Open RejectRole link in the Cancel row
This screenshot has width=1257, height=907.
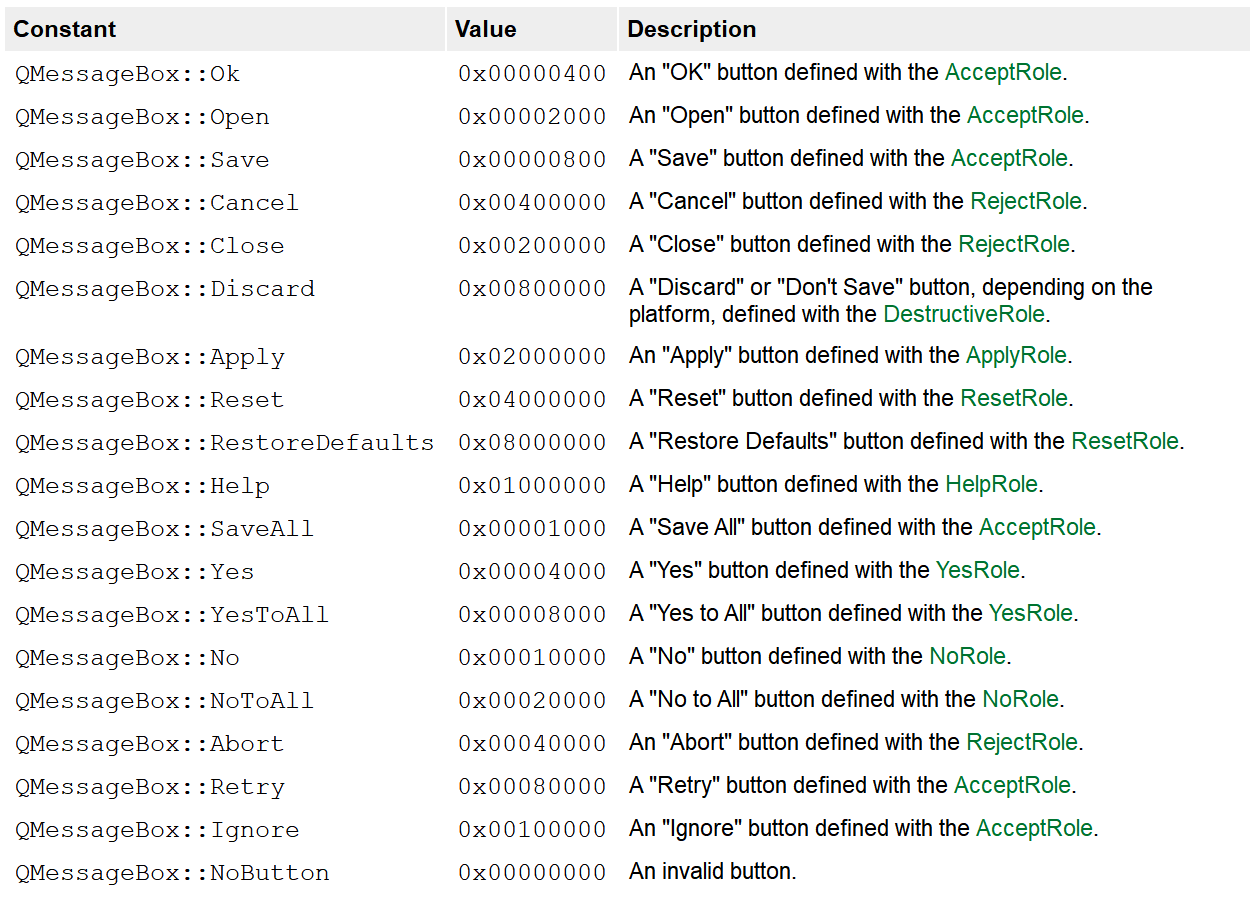tap(1026, 201)
